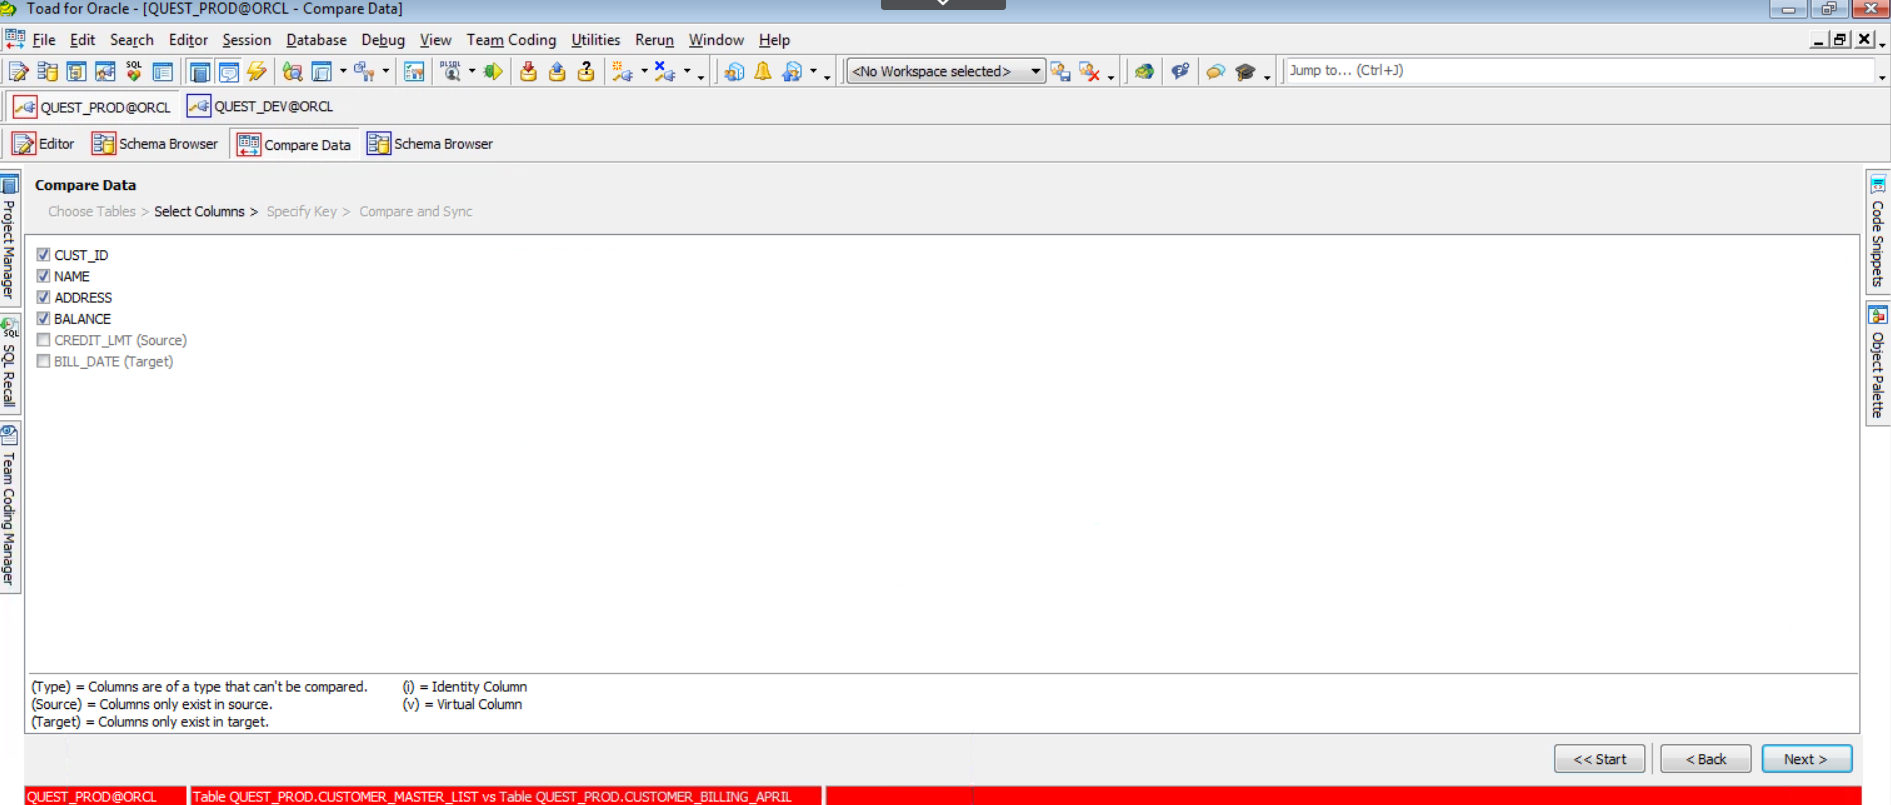1891x805 pixels.
Task: Click the Jump to search field
Action: (1578, 70)
